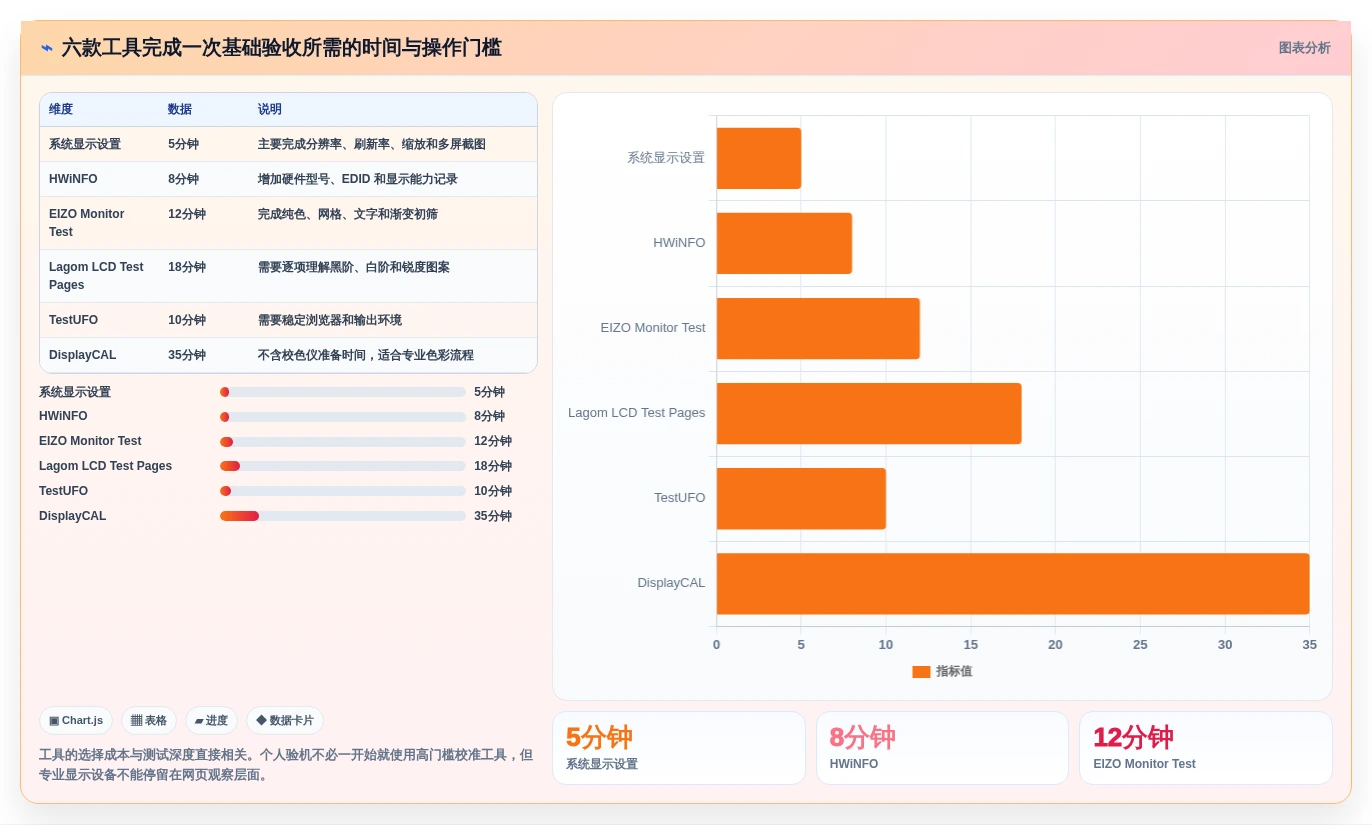This screenshot has width=1372, height=825.
Task: Click the TestUFO chart axis label
Action: click(680, 498)
